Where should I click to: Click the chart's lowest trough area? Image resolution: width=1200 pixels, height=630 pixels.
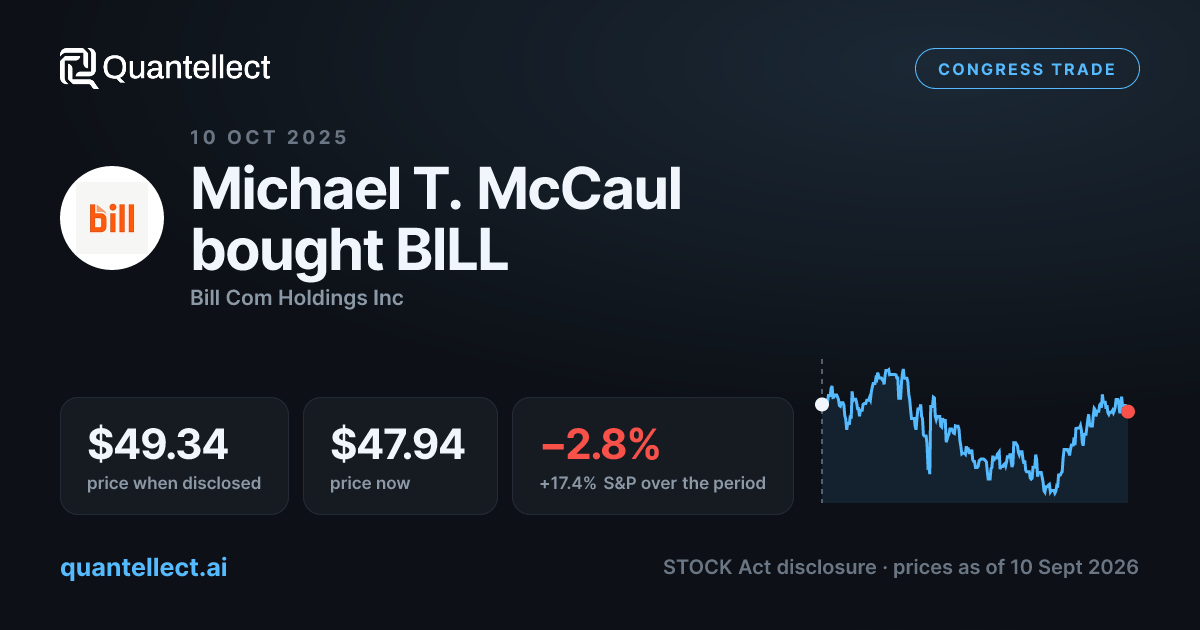(1049, 490)
